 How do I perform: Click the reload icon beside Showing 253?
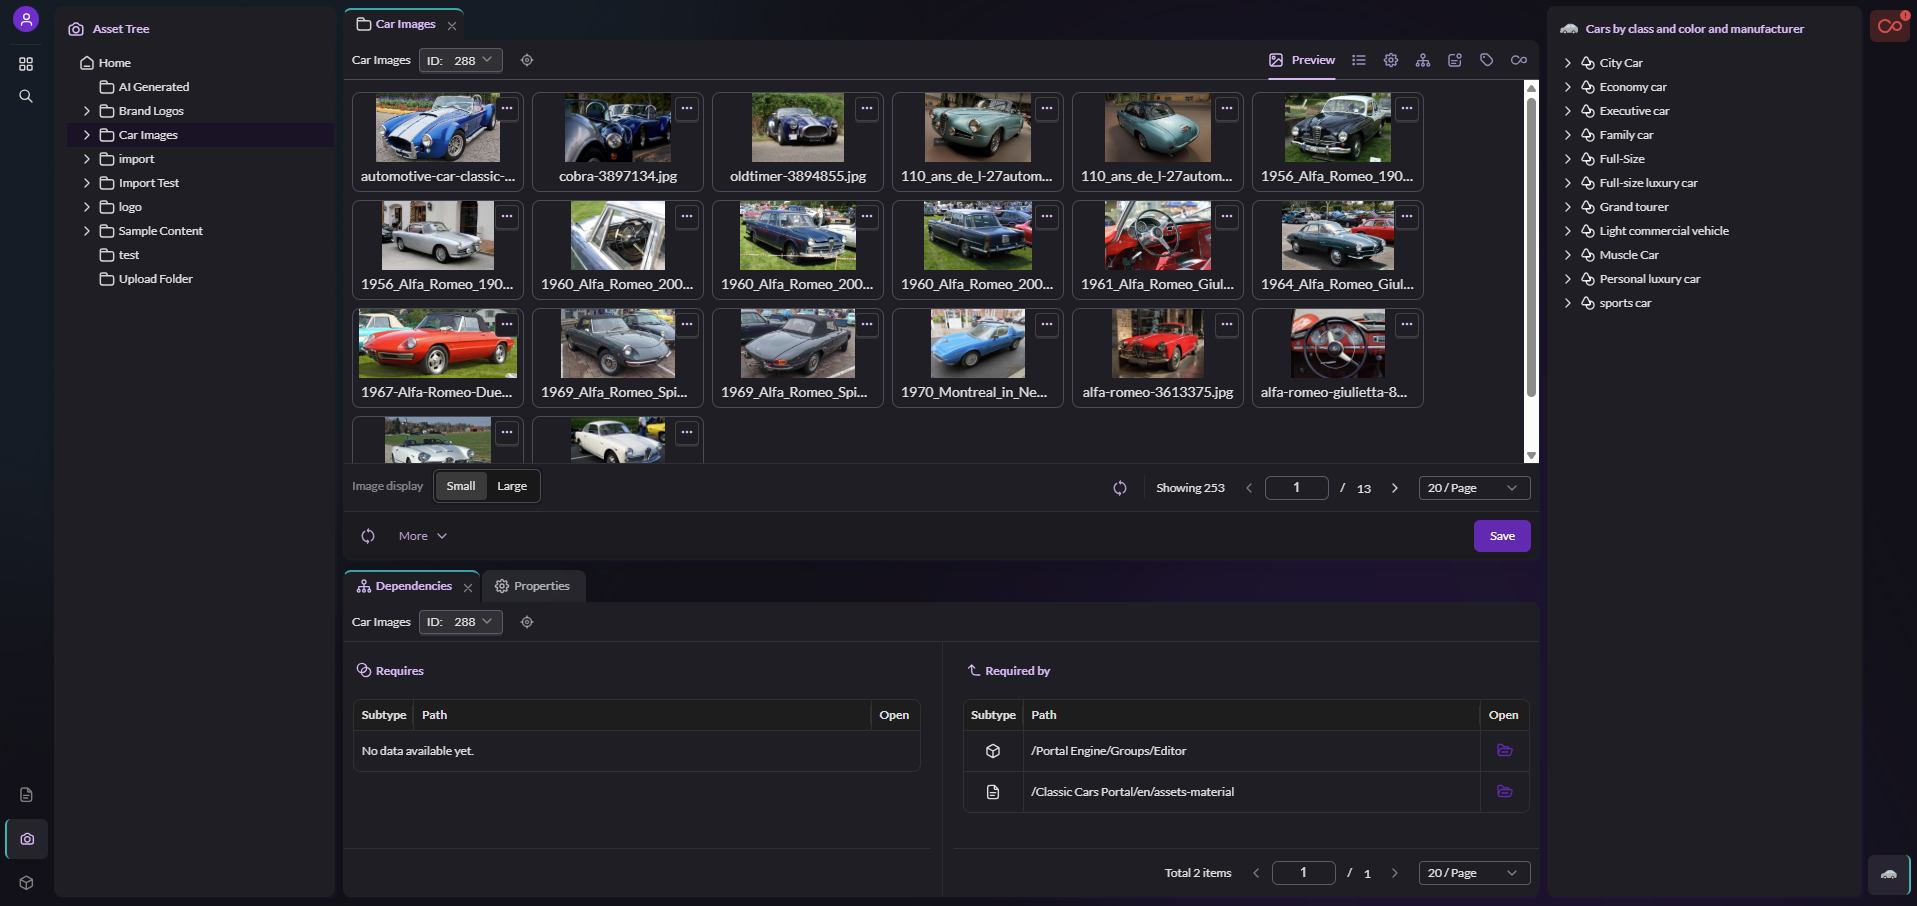[1119, 488]
